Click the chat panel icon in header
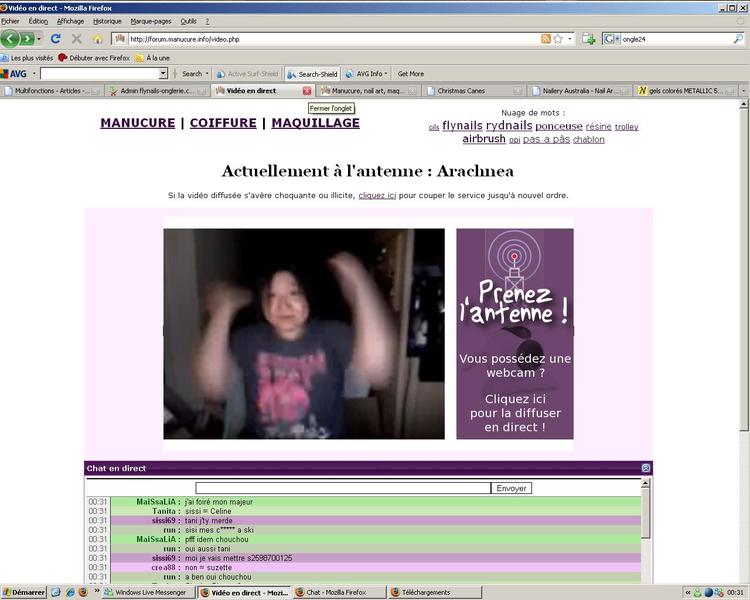This screenshot has width=750, height=600. 645,468
